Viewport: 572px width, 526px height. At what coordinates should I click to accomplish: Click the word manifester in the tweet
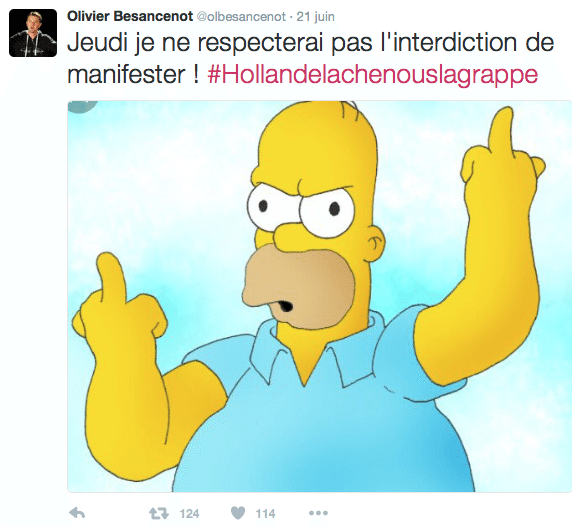tap(127, 75)
